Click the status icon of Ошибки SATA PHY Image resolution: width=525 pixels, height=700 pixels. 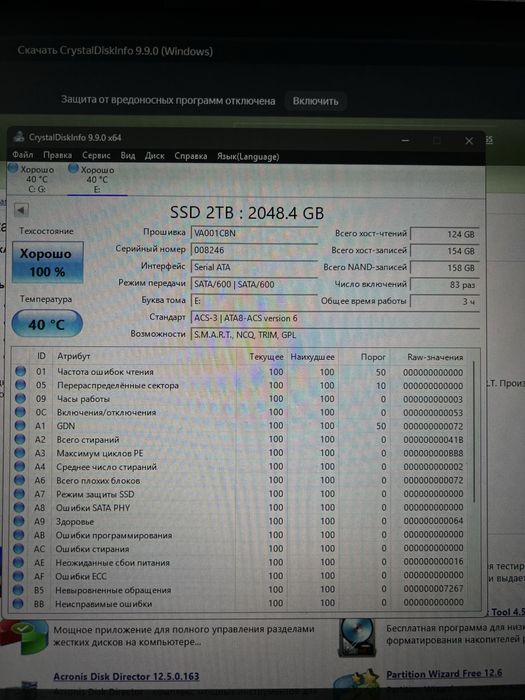tap(19, 508)
